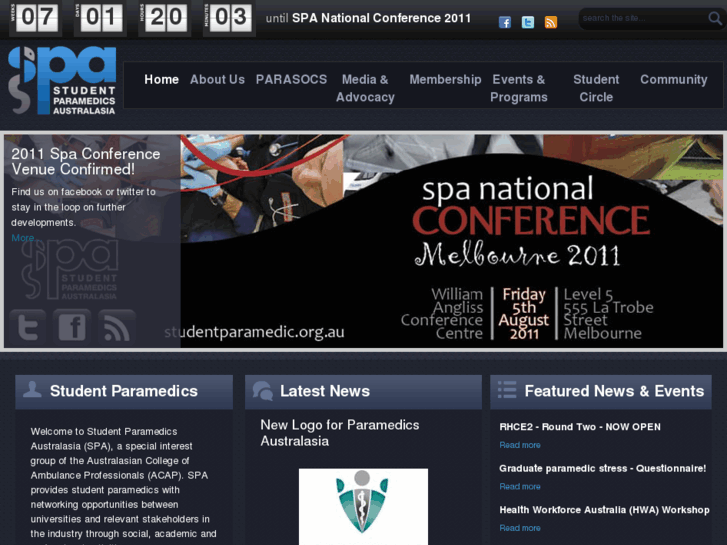Click Read more under Health Workforce Australia Workshop
This screenshot has width=727, height=545.
click(x=520, y=528)
